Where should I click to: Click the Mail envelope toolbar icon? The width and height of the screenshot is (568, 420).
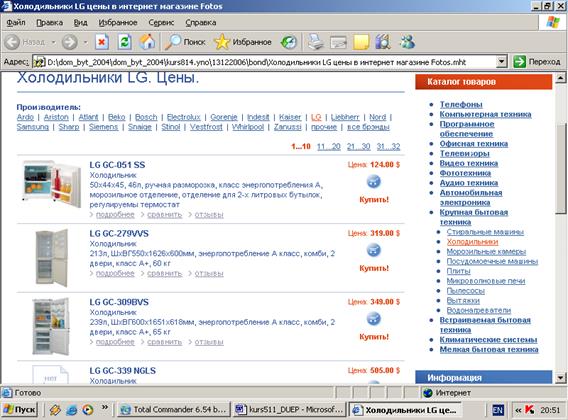click(x=338, y=42)
